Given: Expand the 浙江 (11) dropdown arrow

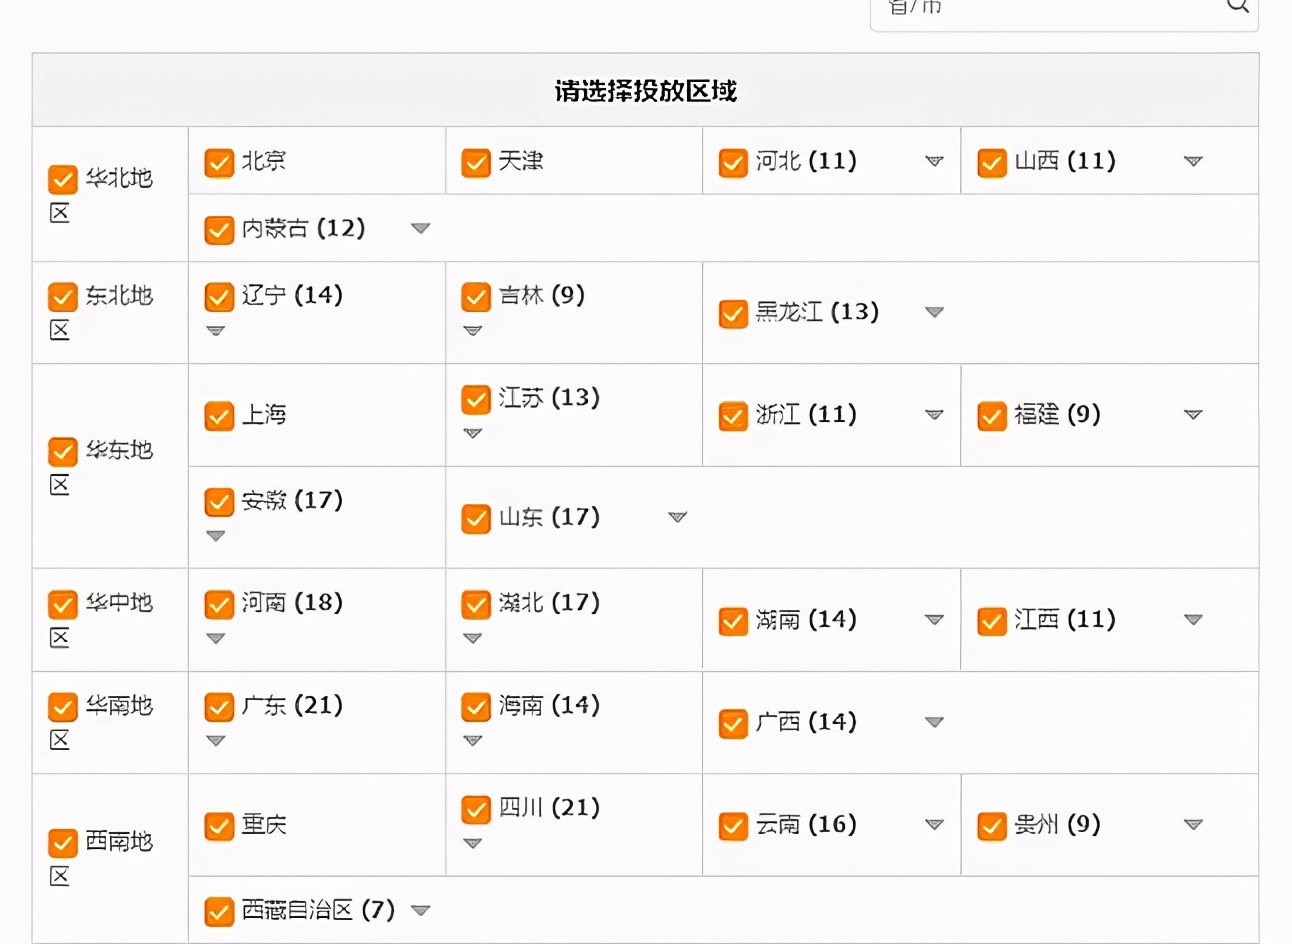Looking at the screenshot, I should pyautogui.click(x=934, y=415).
